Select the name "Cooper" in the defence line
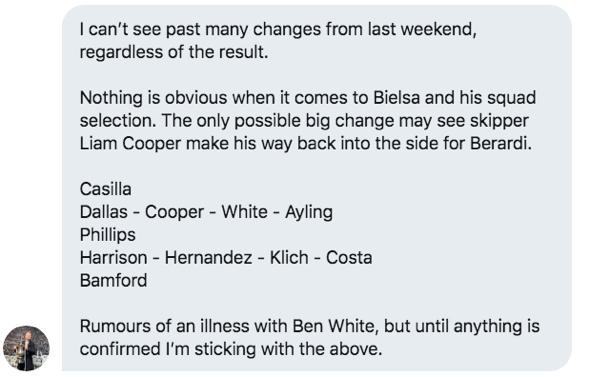Viewport: 590px width, 377px height. pyautogui.click(x=174, y=212)
